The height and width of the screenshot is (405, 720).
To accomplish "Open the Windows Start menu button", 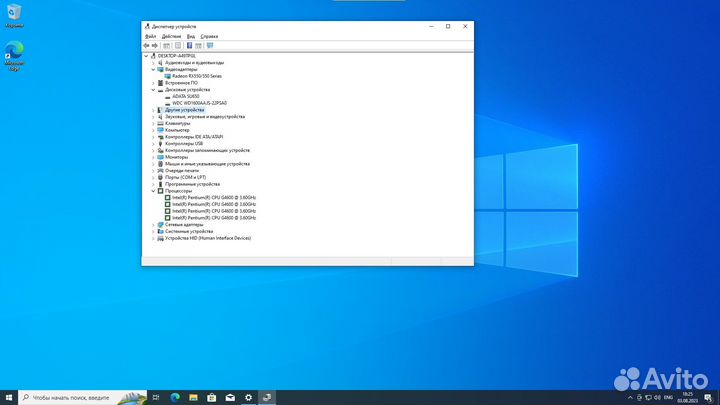I will pyautogui.click(x=8, y=397).
